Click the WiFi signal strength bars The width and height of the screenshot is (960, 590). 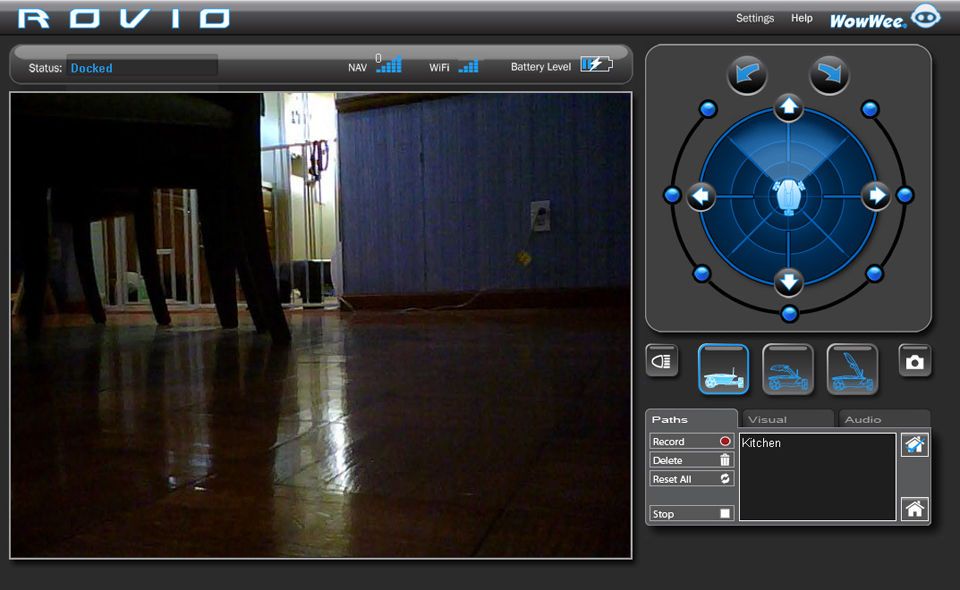coord(468,66)
